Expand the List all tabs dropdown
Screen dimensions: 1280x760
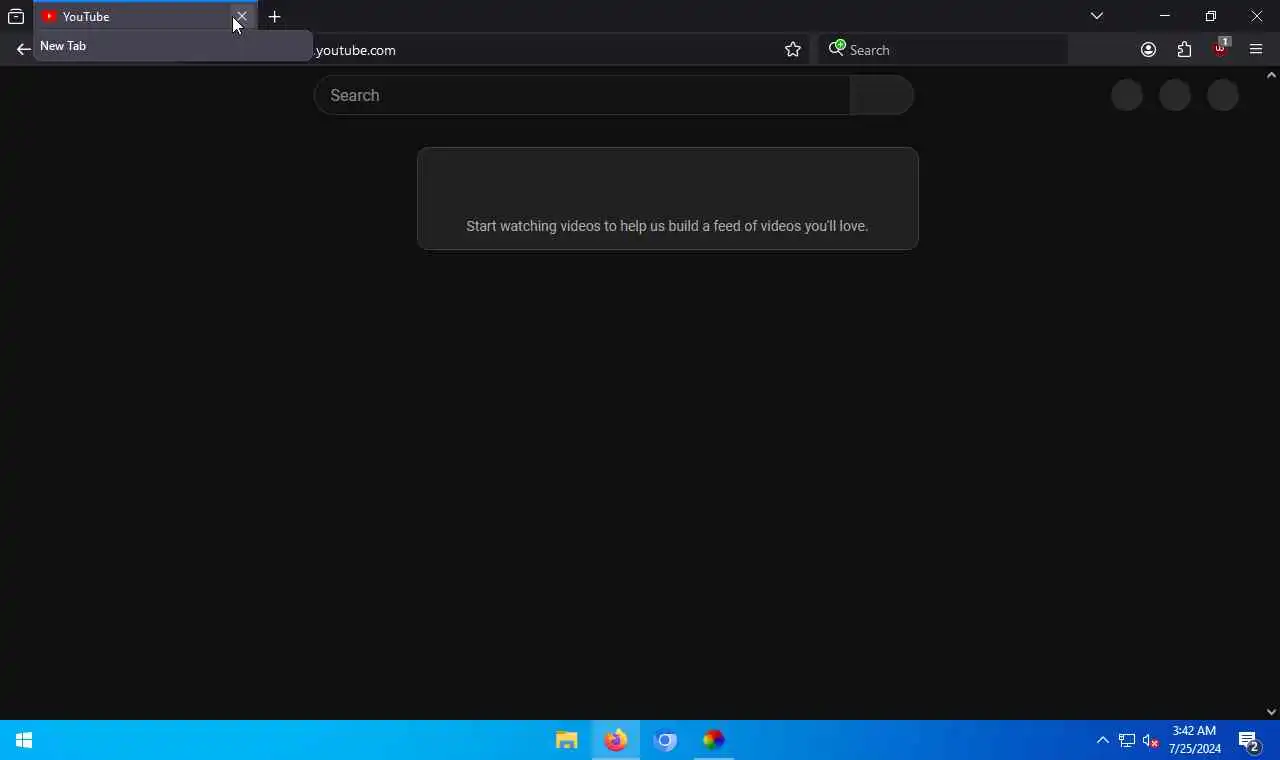(1097, 16)
